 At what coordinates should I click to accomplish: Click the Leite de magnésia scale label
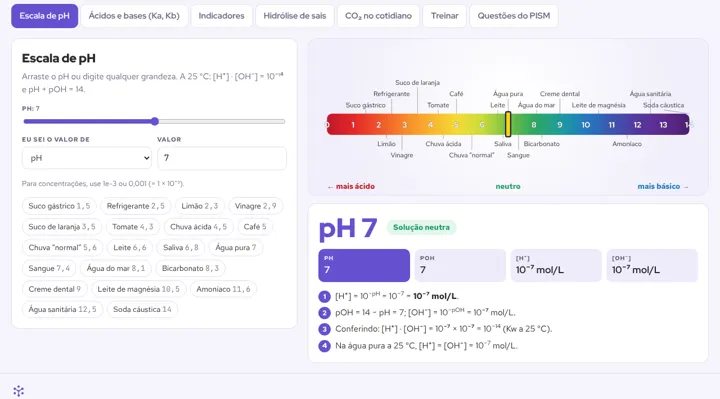coord(598,105)
